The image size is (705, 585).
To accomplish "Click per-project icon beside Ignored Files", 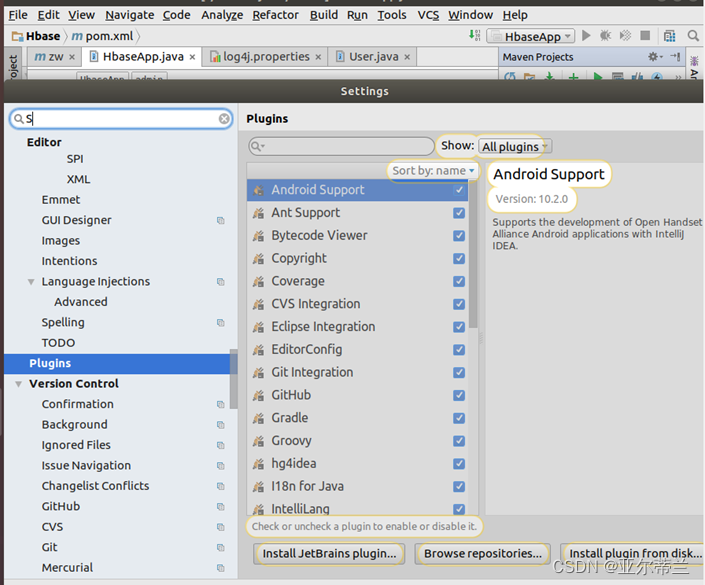I will tap(221, 445).
